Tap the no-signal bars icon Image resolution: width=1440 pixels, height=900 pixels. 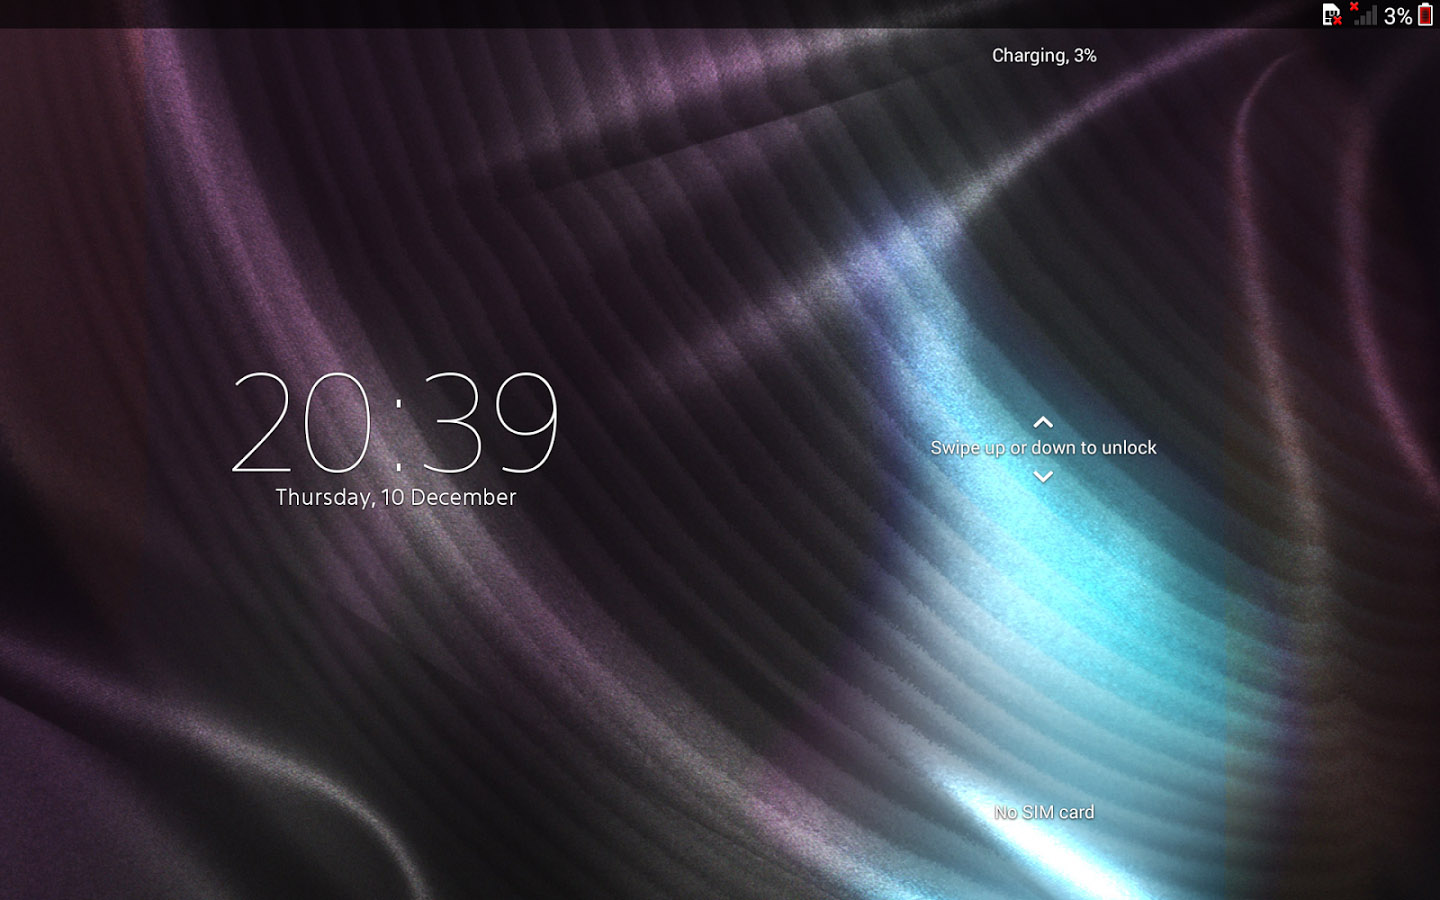[x=1366, y=16]
